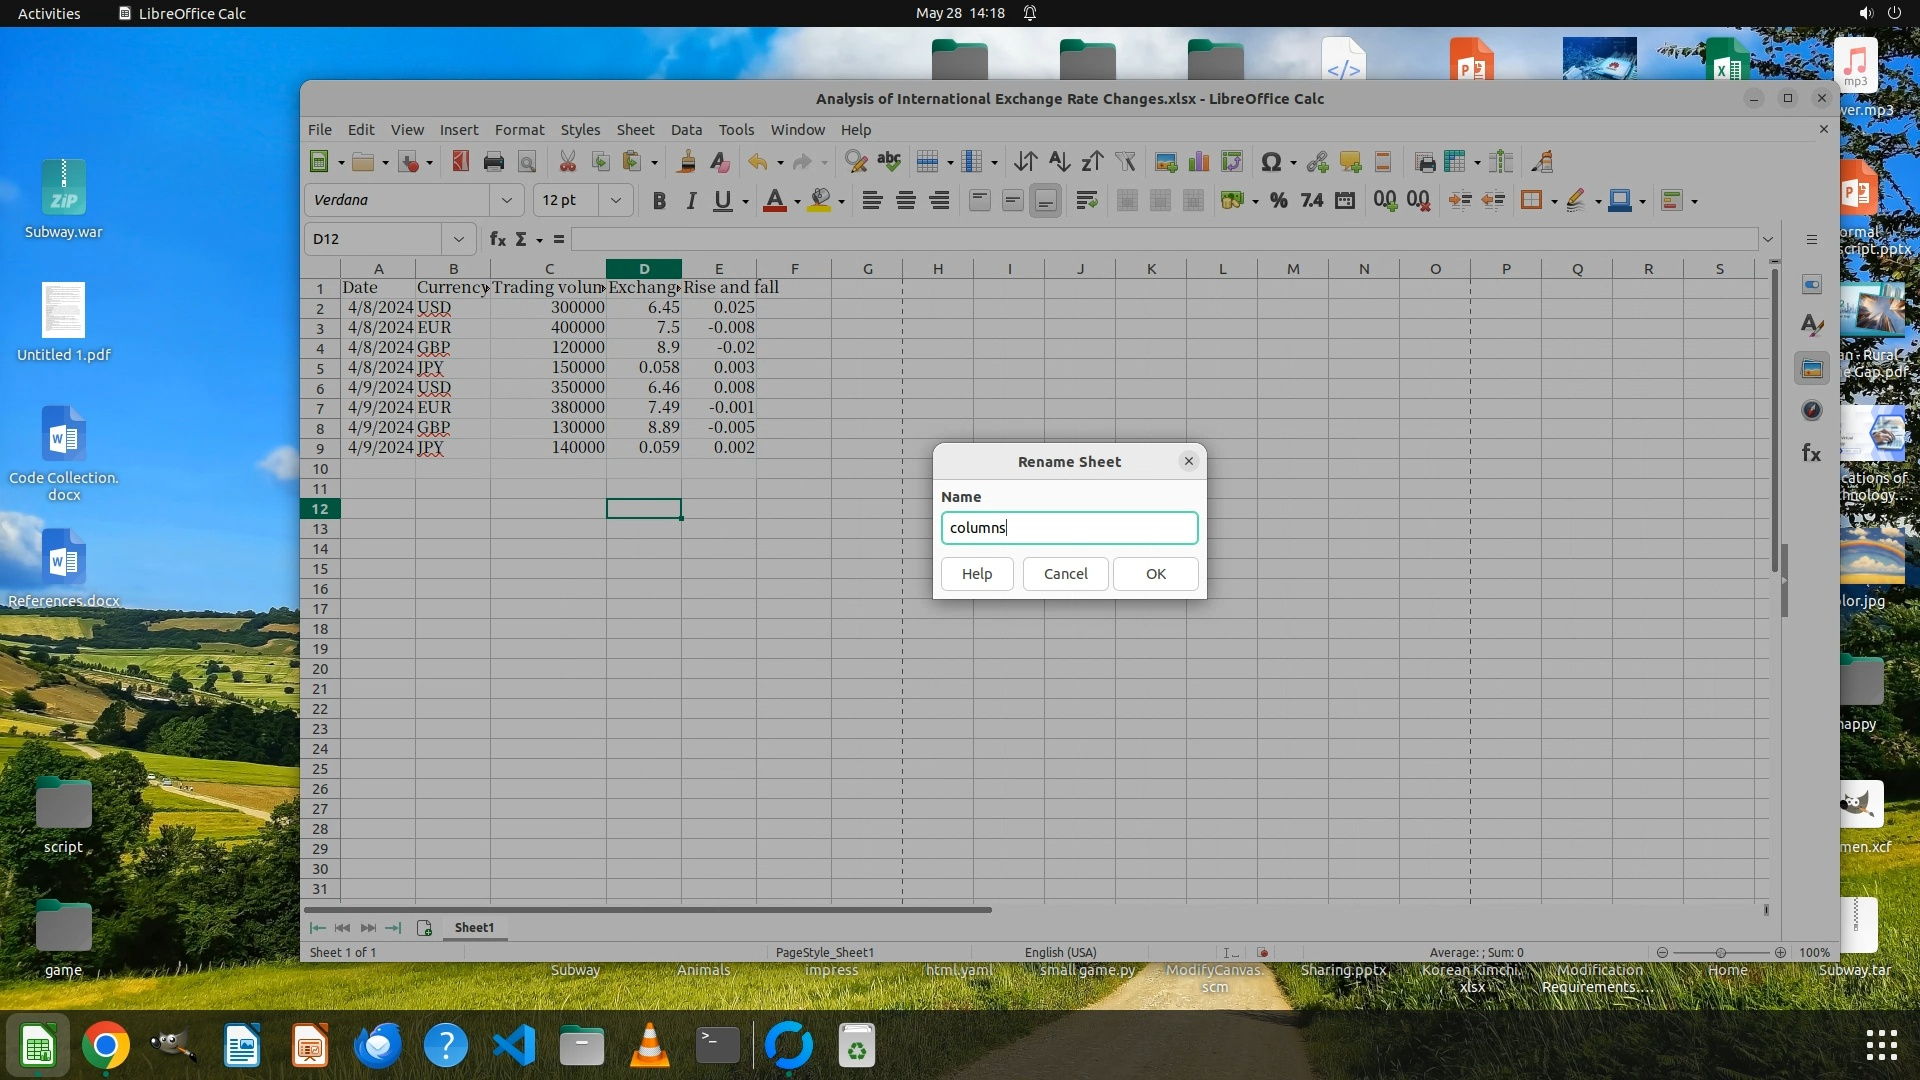Expand the 12 pt font size dropdown
1920x1080 pixels.
coord(616,201)
